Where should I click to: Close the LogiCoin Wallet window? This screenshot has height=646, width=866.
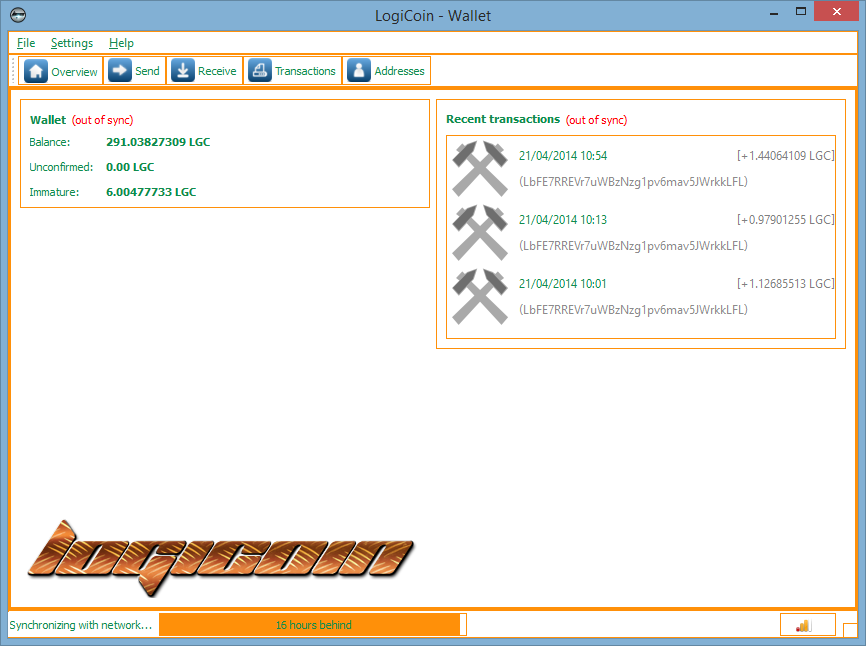[x=837, y=12]
